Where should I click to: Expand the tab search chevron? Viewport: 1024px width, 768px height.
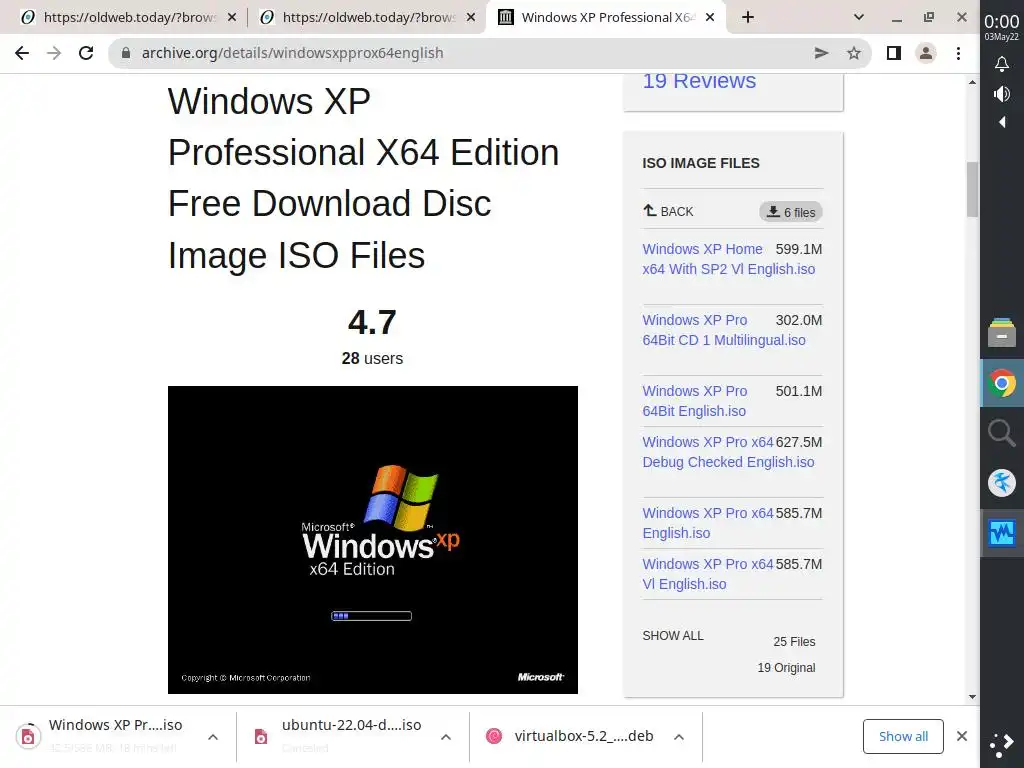(x=859, y=18)
